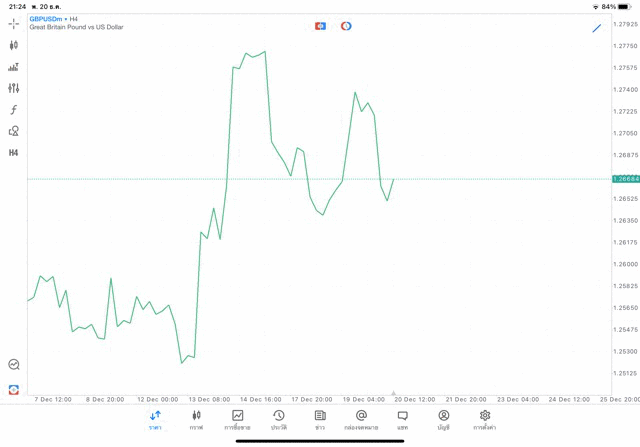Open the drawing objects shapes tool
640x447 pixels.
point(14,131)
